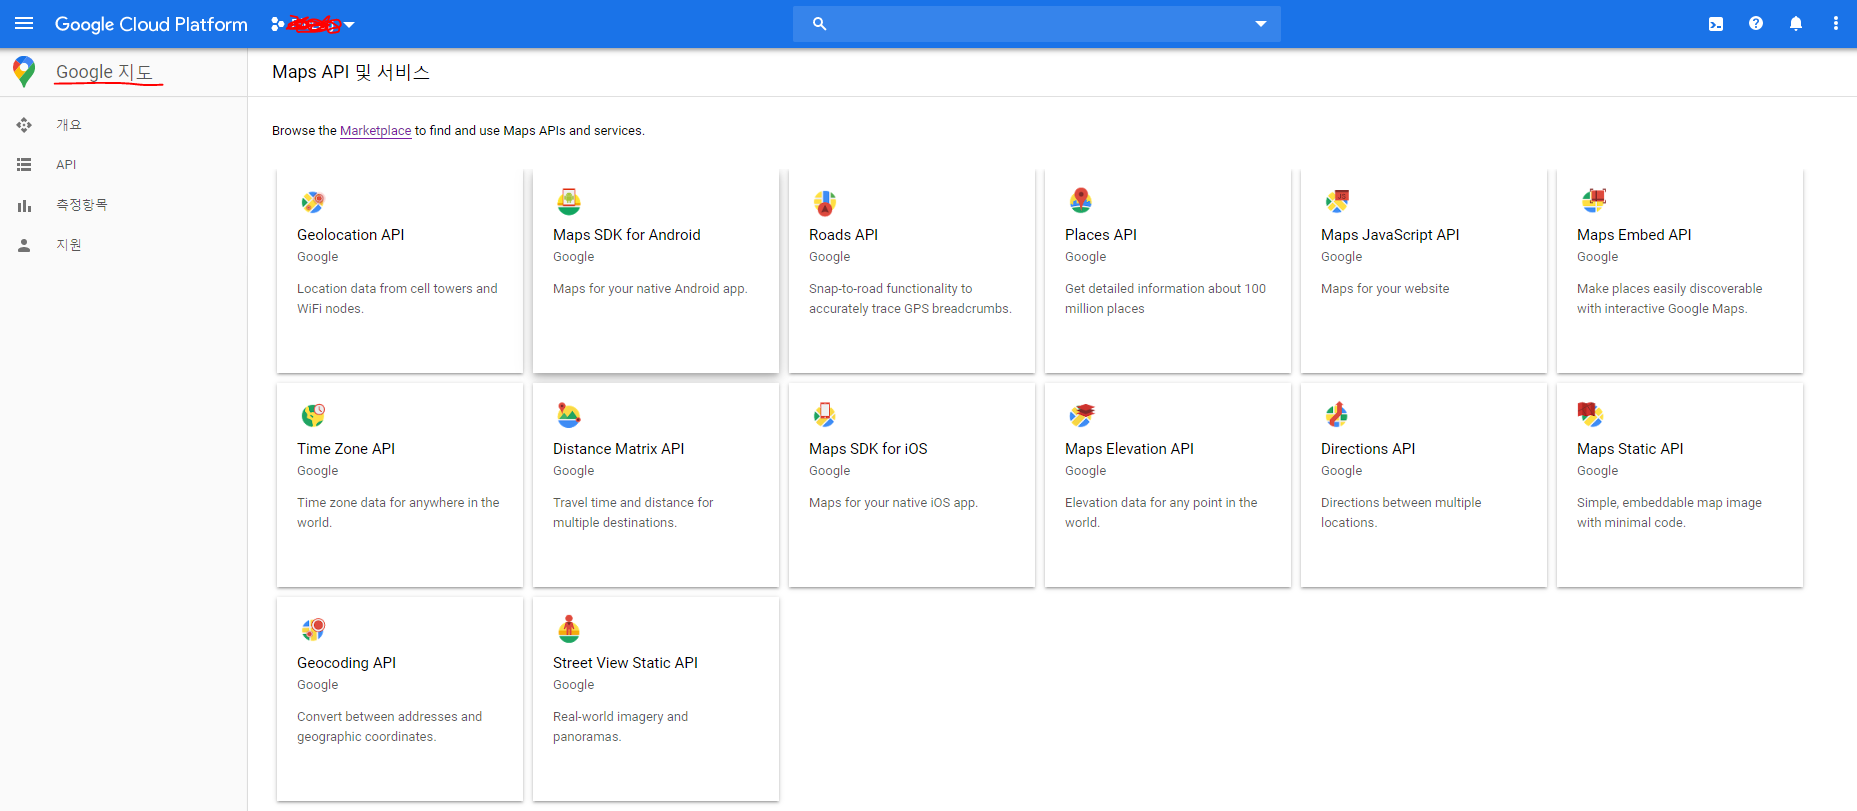The image size is (1857, 811).
Task: Click the Google Cloud Platform title
Action: click(x=151, y=24)
